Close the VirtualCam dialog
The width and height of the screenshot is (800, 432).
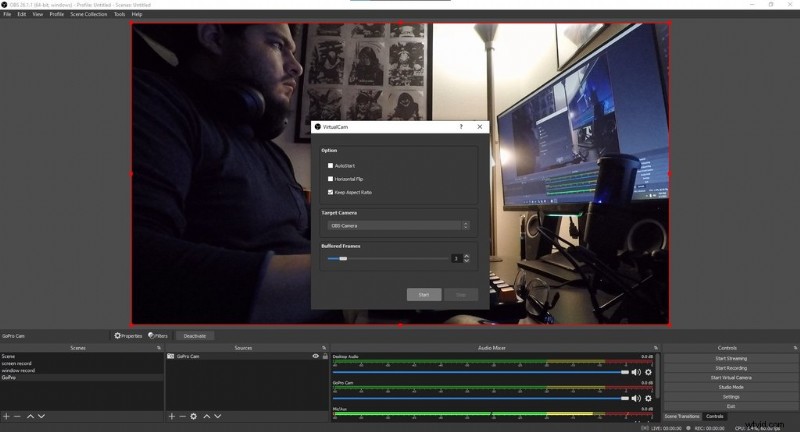[x=480, y=126]
